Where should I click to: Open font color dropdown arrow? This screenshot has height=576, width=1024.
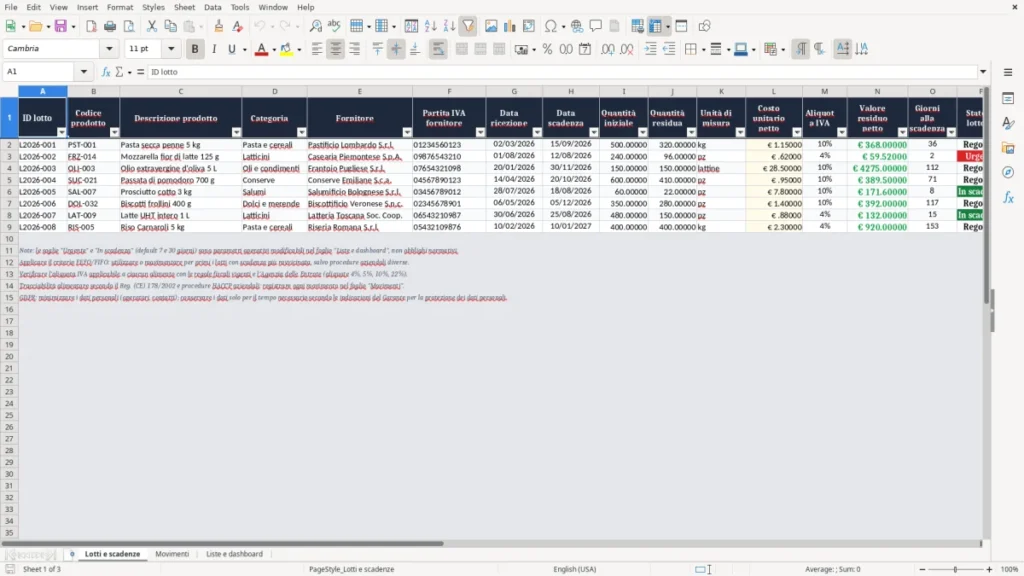pyautogui.click(x=274, y=50)
